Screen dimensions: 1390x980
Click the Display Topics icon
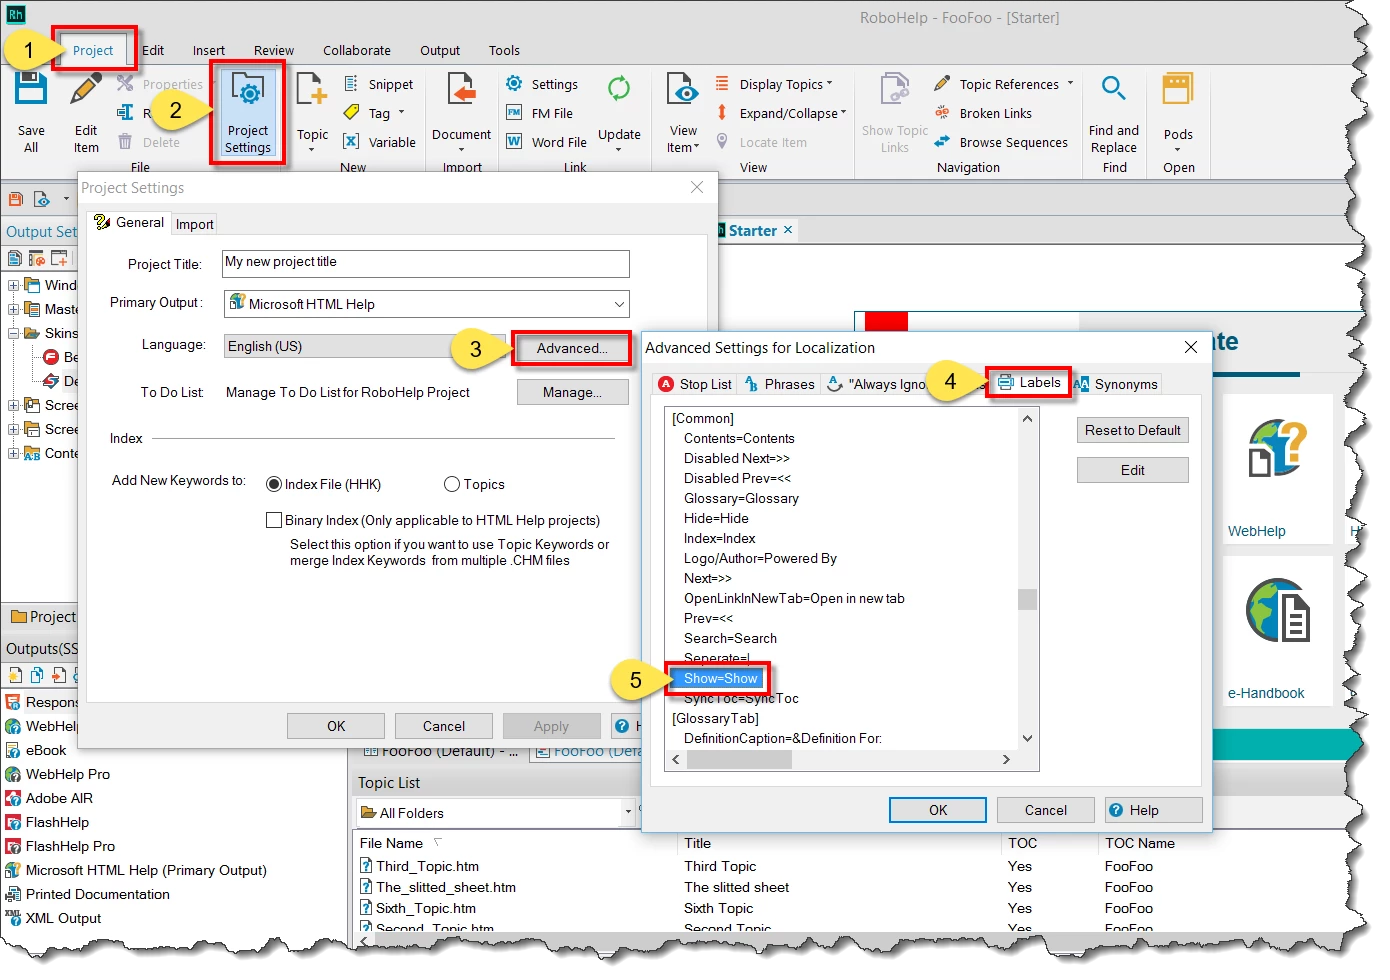(x=722, y=84)
